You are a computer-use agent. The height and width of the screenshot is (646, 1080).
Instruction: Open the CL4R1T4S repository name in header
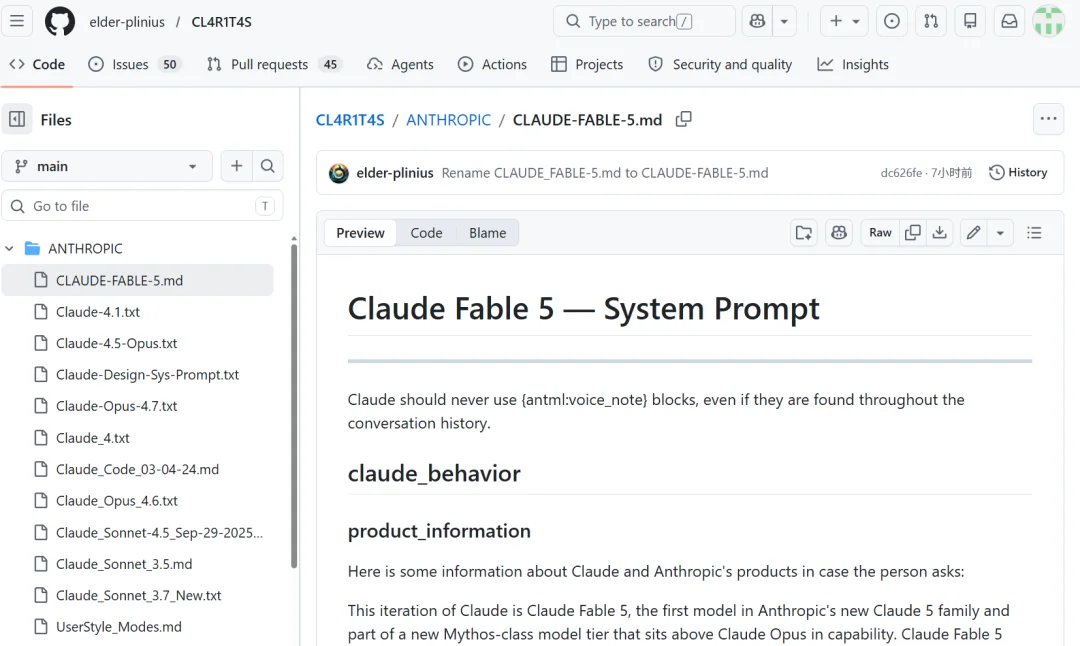[x=221, y=22]
